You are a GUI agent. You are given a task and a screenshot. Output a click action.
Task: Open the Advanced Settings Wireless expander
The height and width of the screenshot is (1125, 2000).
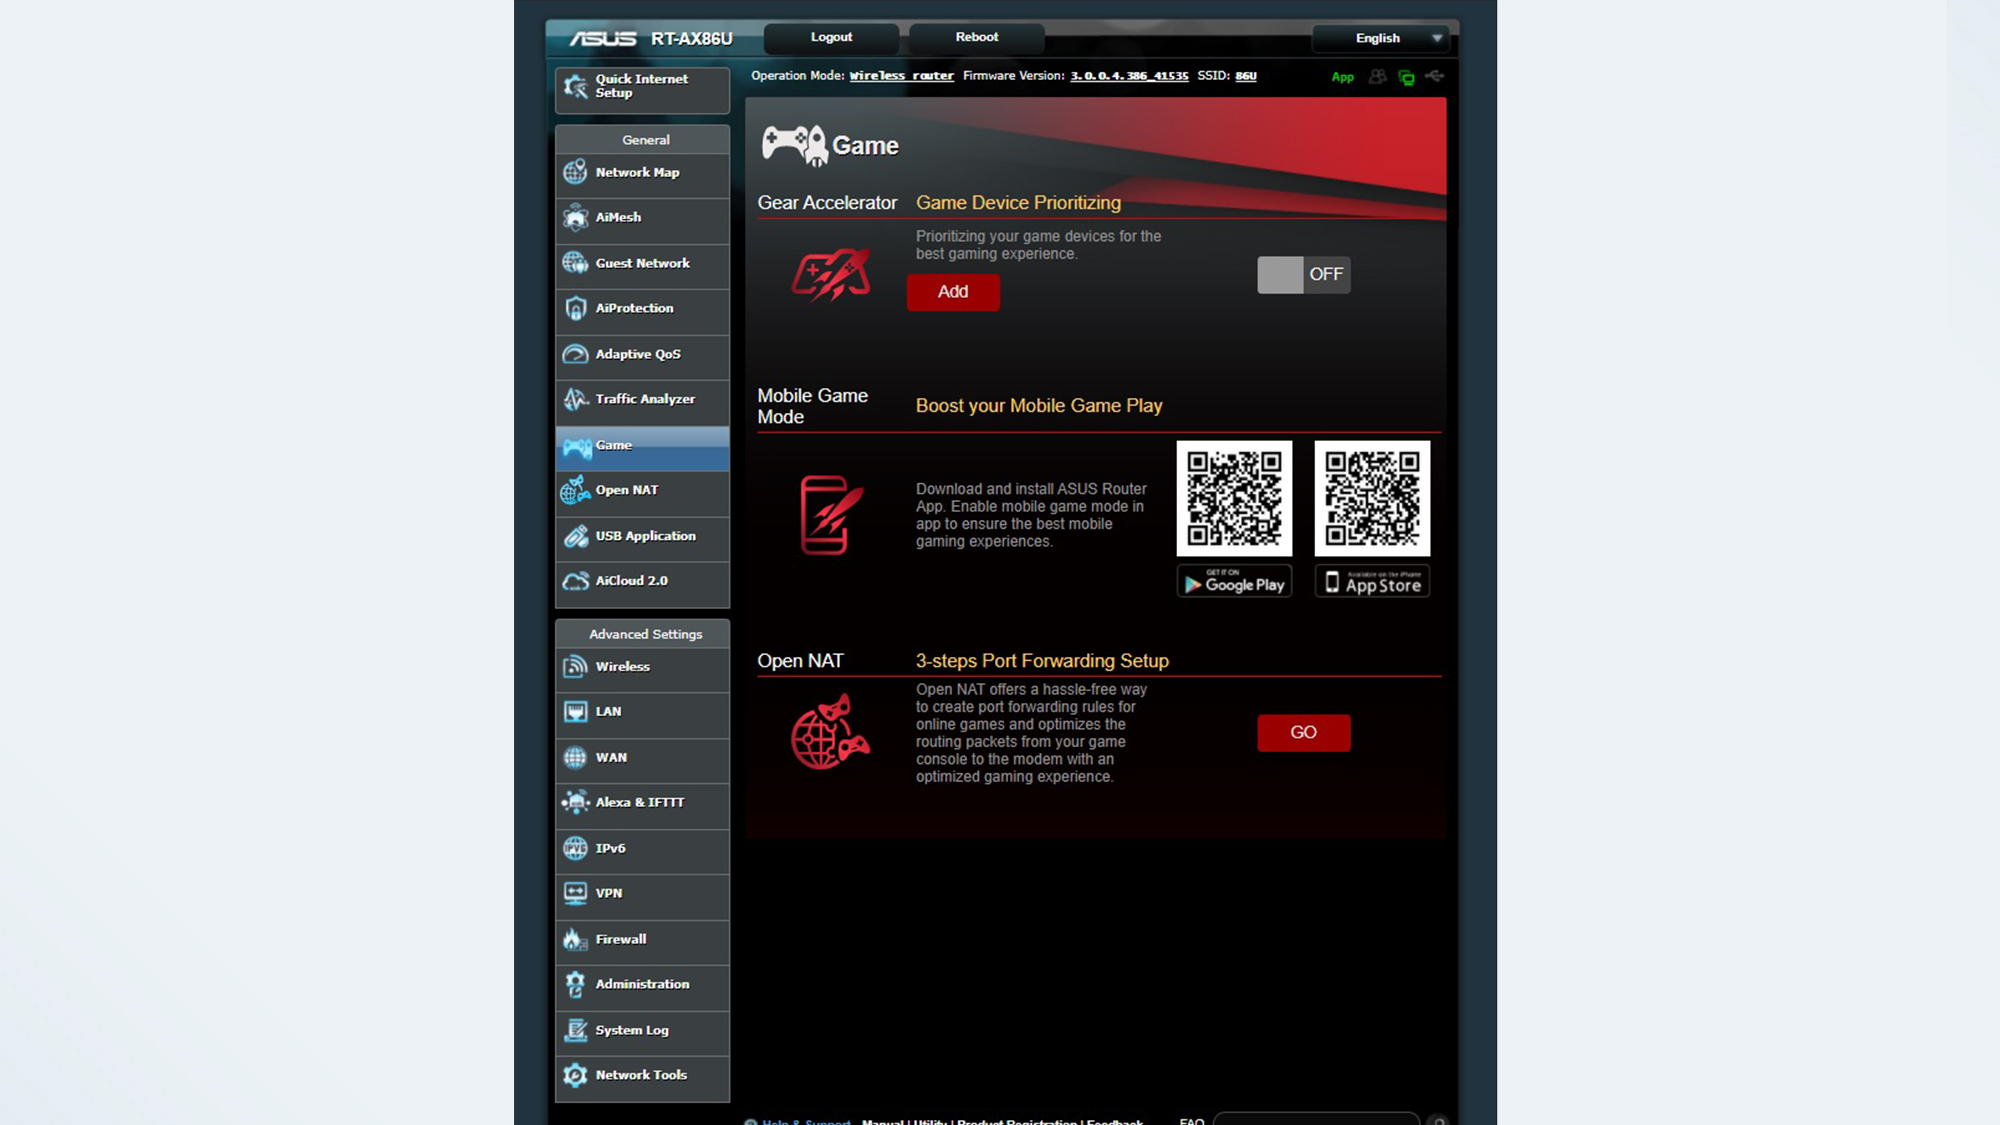click(x=641, y=666)
